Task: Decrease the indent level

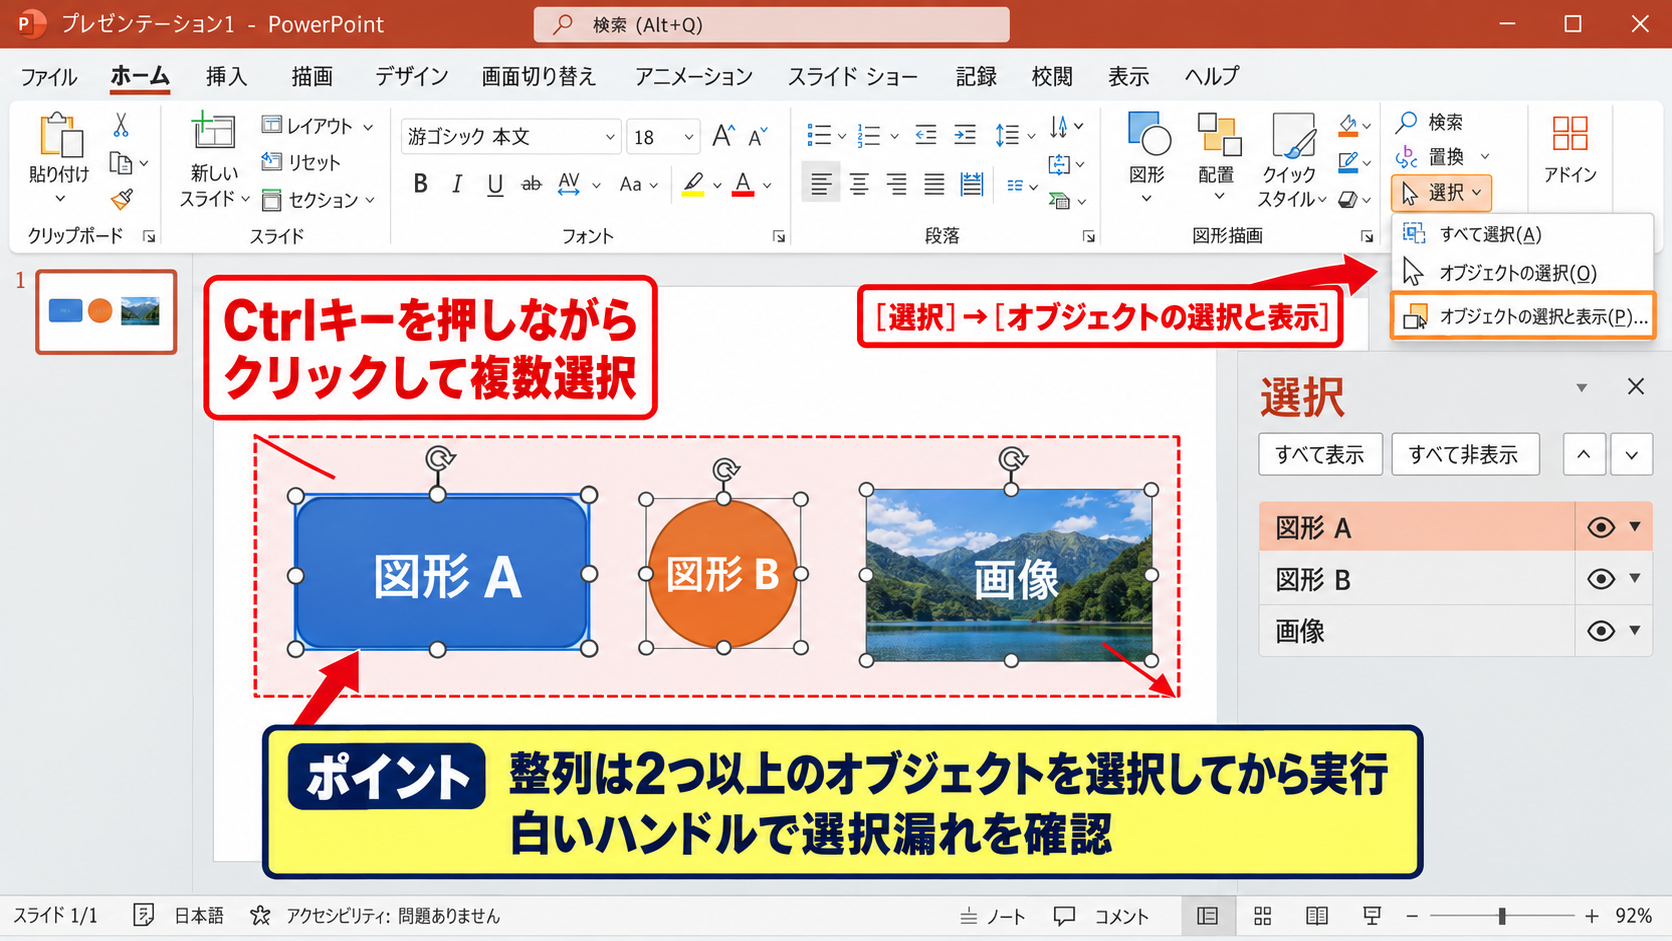Action: 926,135
